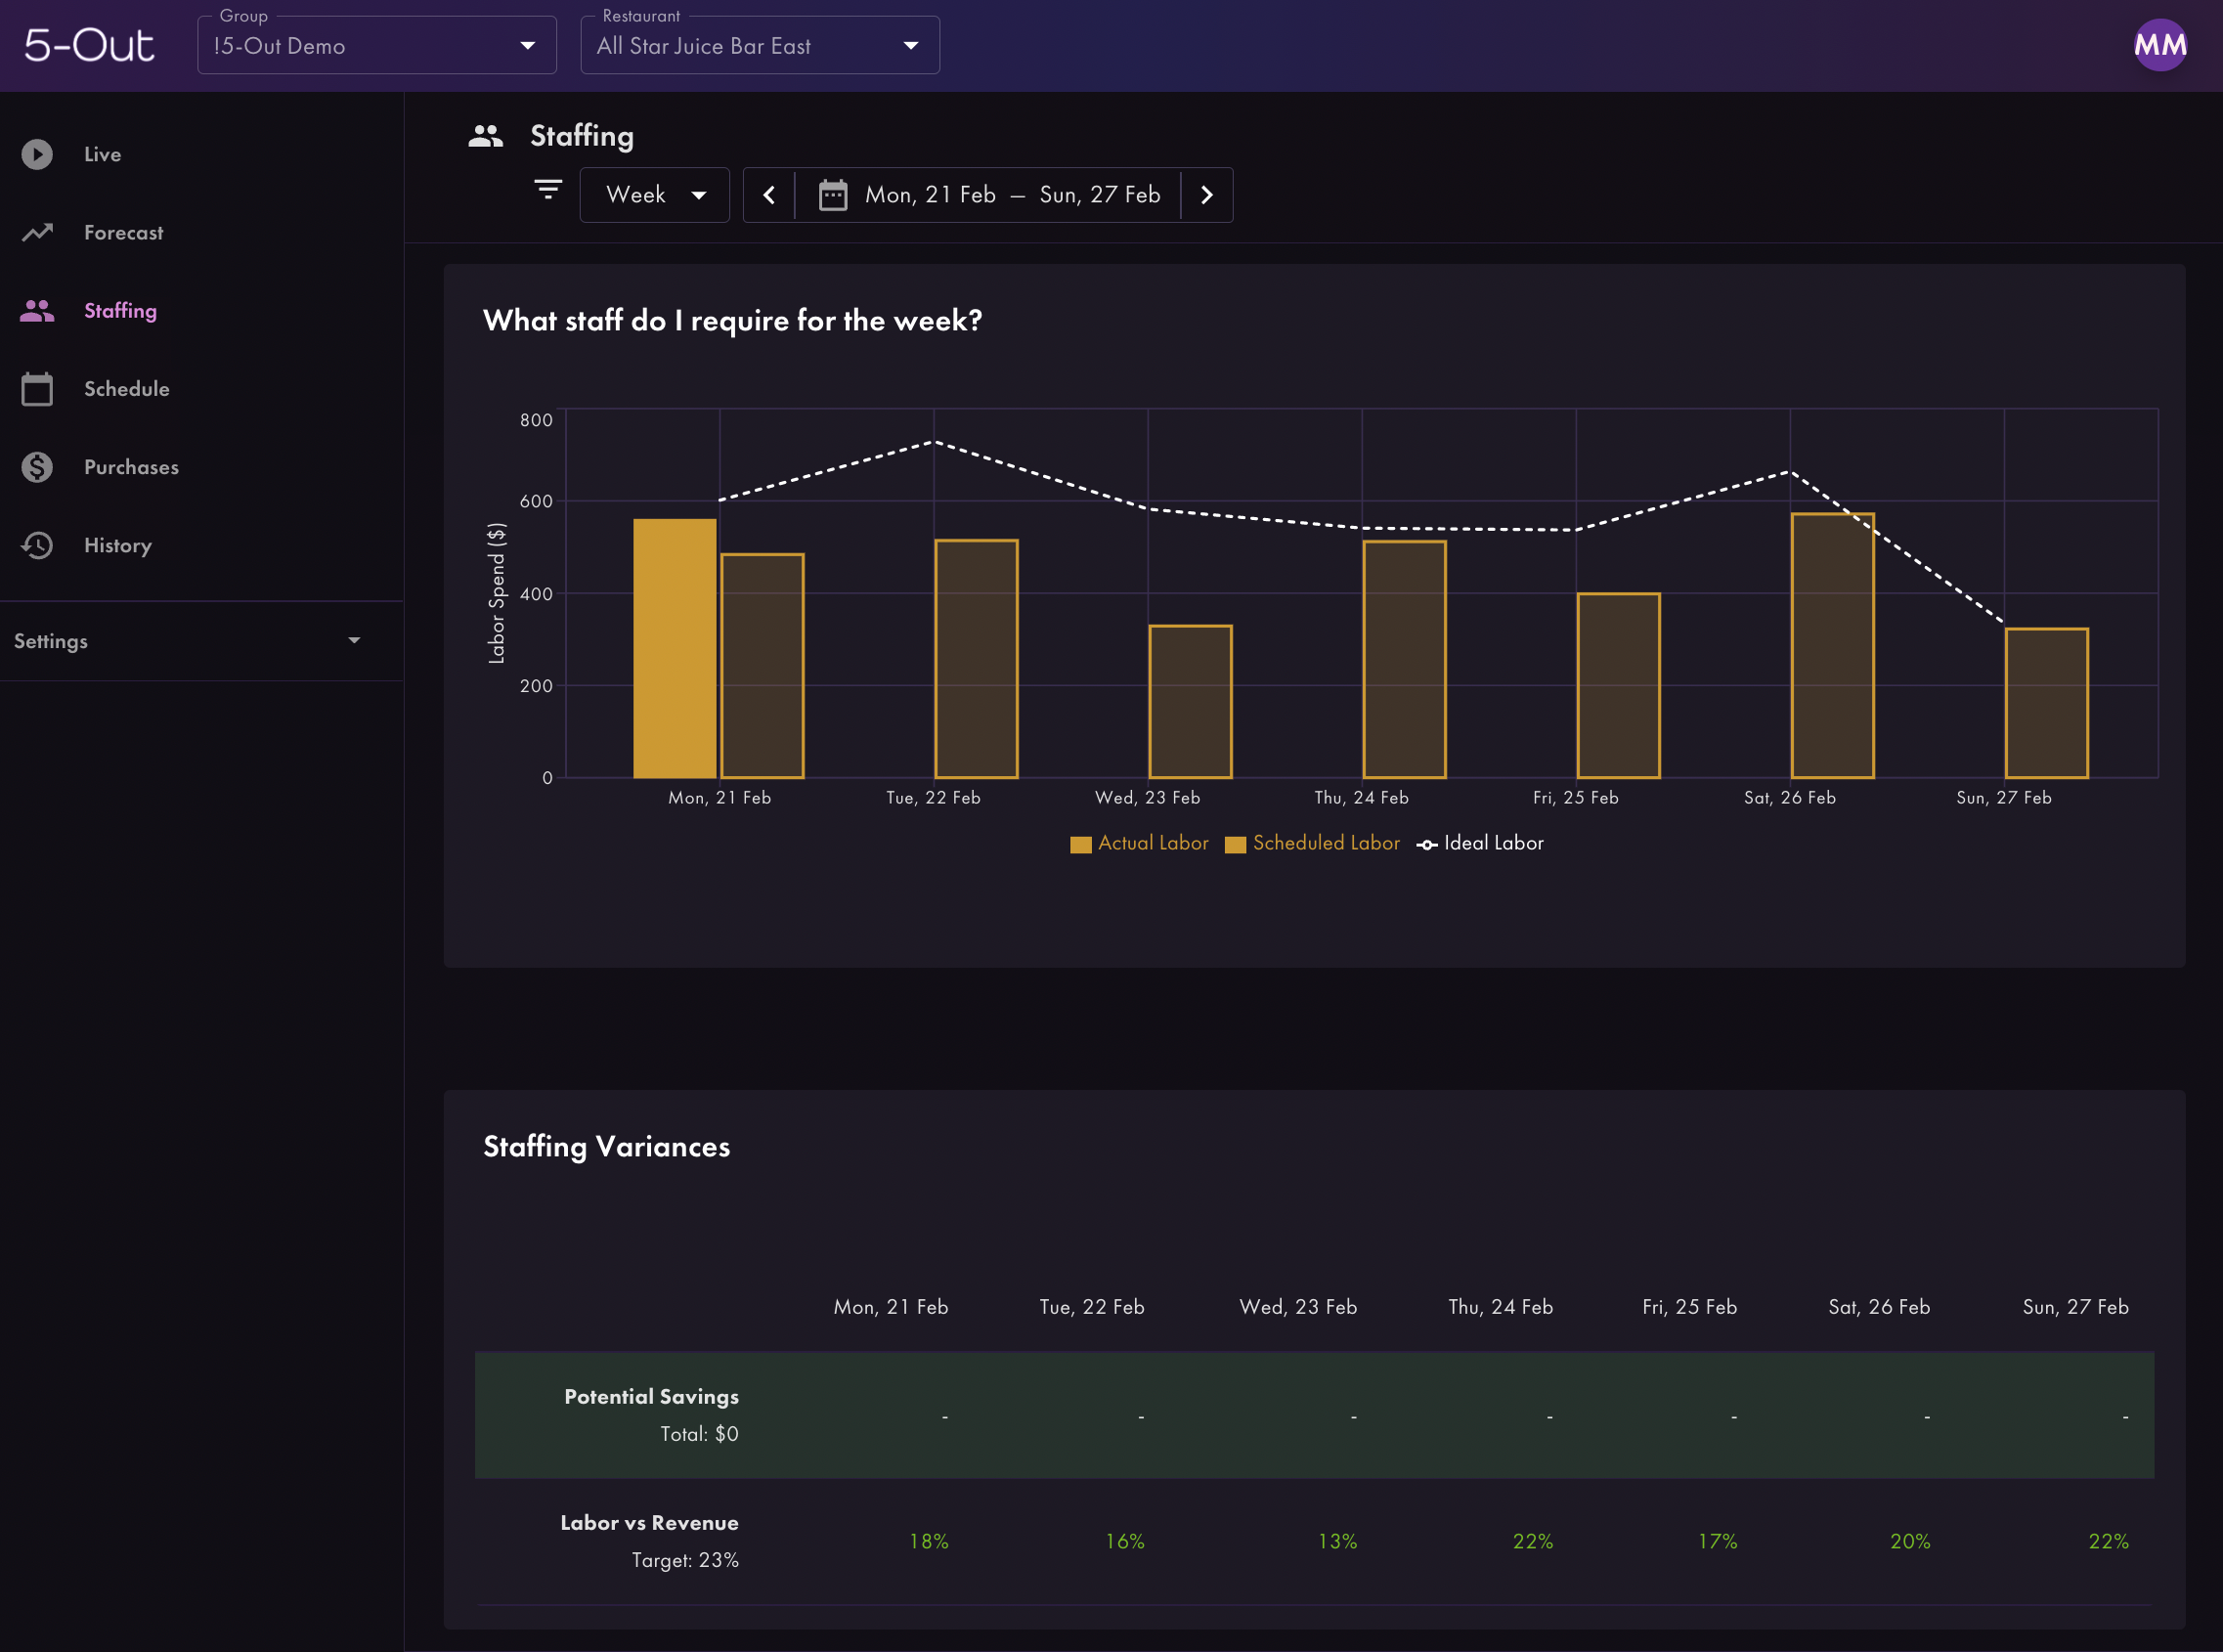Image resolution: width=2223 pixels, height=1652 pixels.
Task: Open the History clock icon
Action: (37, 545)
